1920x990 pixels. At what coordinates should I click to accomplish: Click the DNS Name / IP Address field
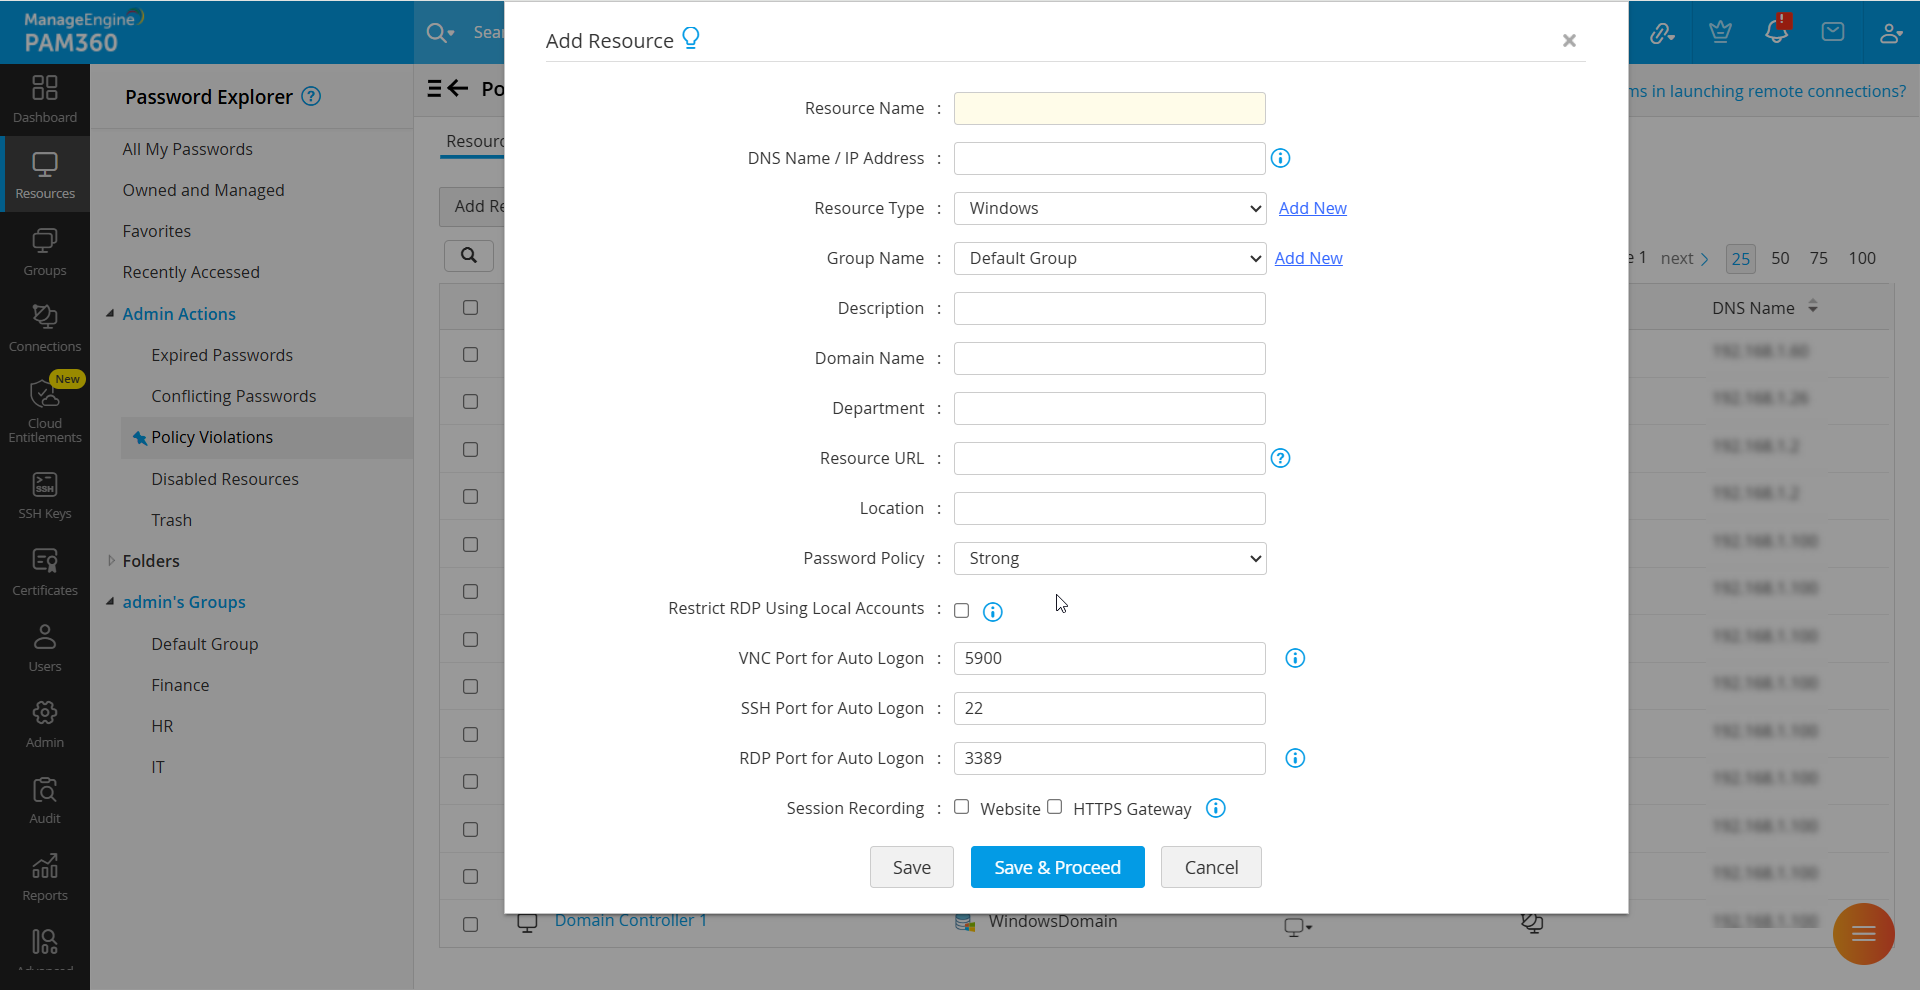pyautogui.click(x=1110, y=158)
